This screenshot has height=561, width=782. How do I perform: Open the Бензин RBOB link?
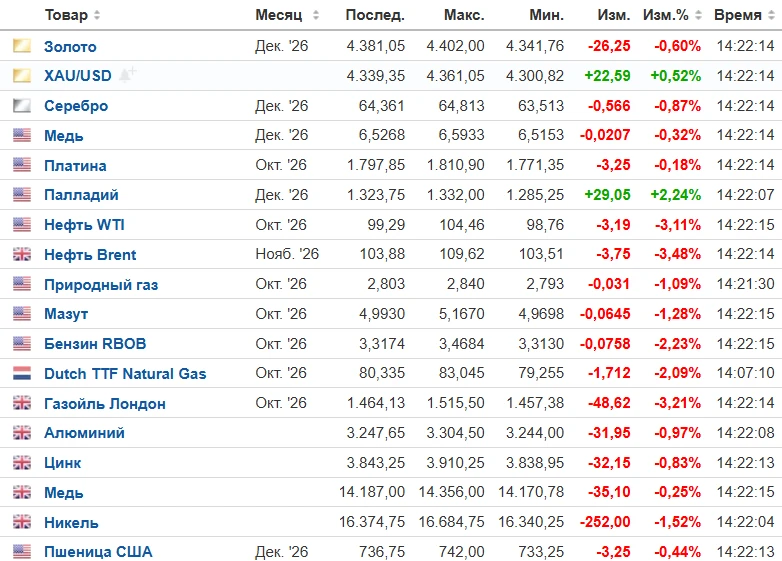click(95, 344)
